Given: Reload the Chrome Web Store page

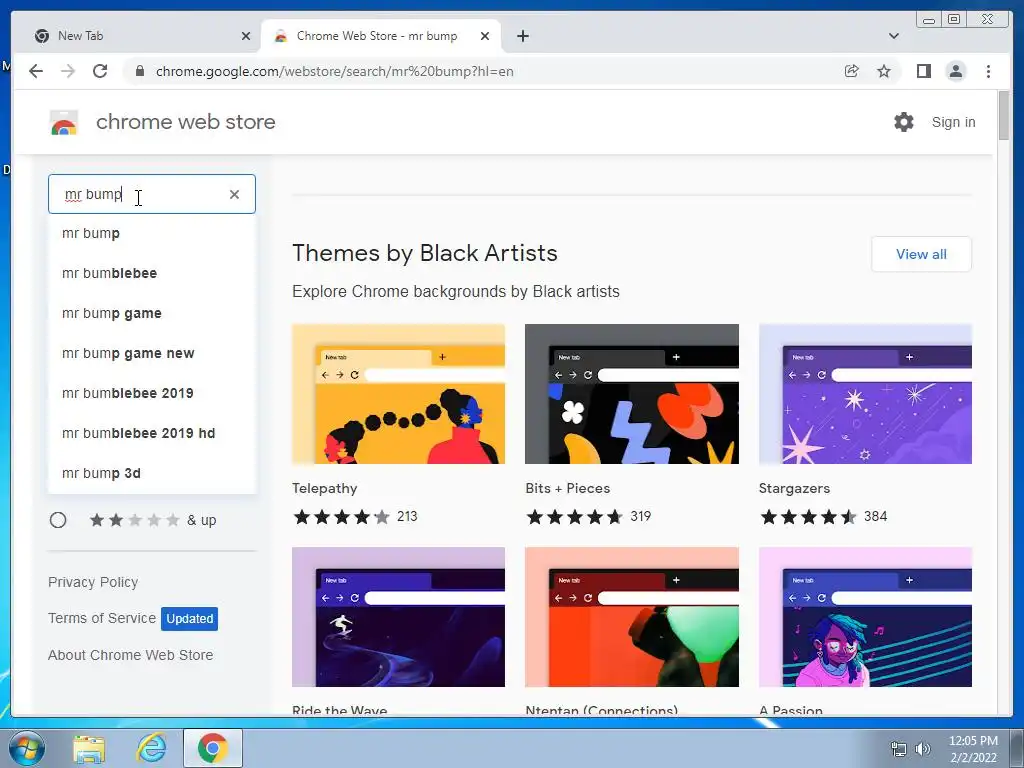Looking at the screenshot, I should (100, 71).
